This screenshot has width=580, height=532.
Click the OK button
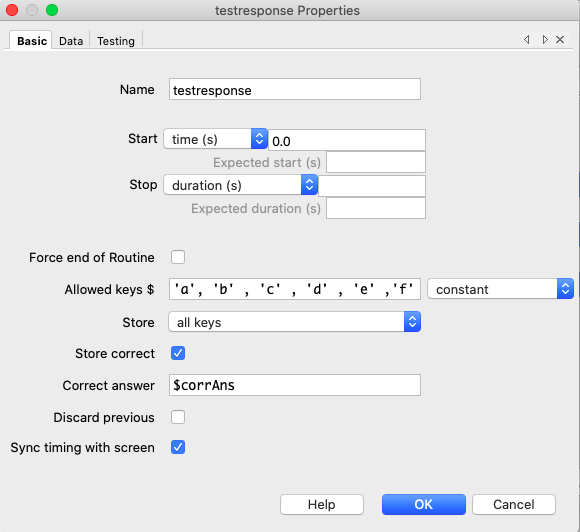[424, 504]
